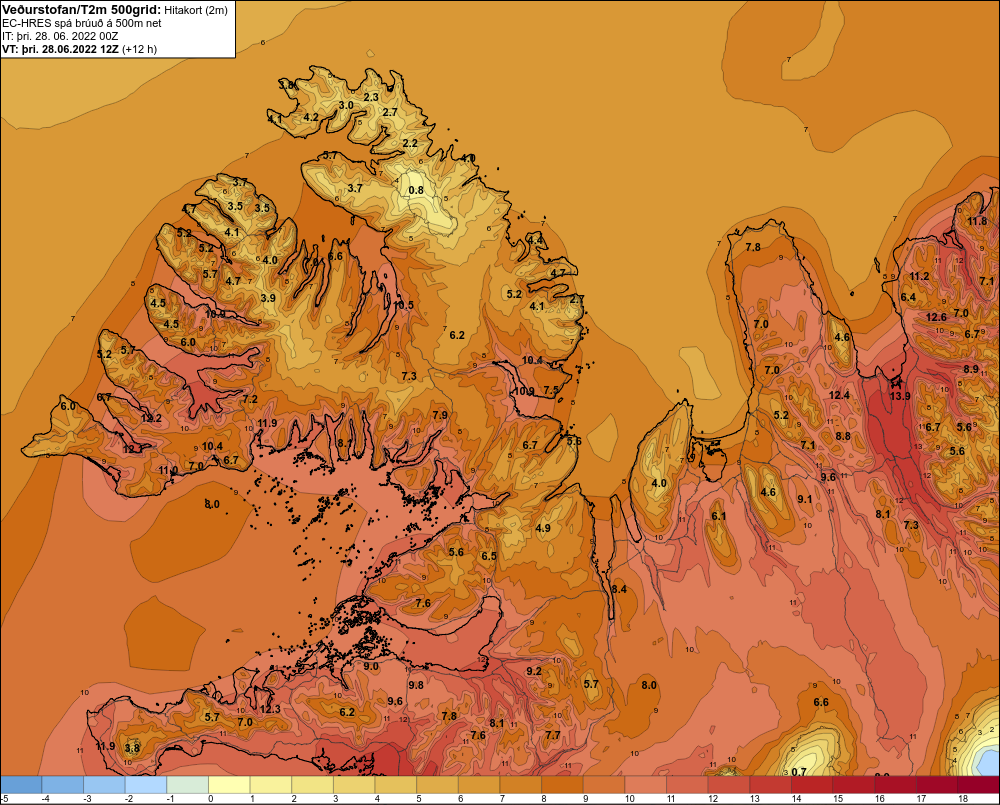Click the temperature value "12.4"
The image size is (1000, 805).
(x=839, y=395)
